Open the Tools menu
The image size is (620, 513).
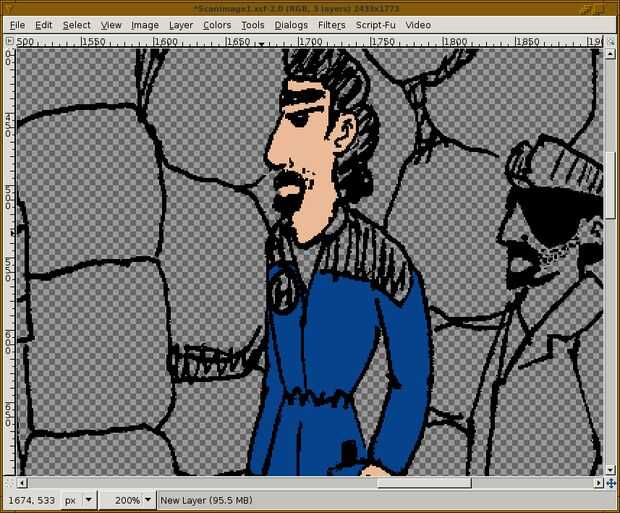click(x=253, y=25)
